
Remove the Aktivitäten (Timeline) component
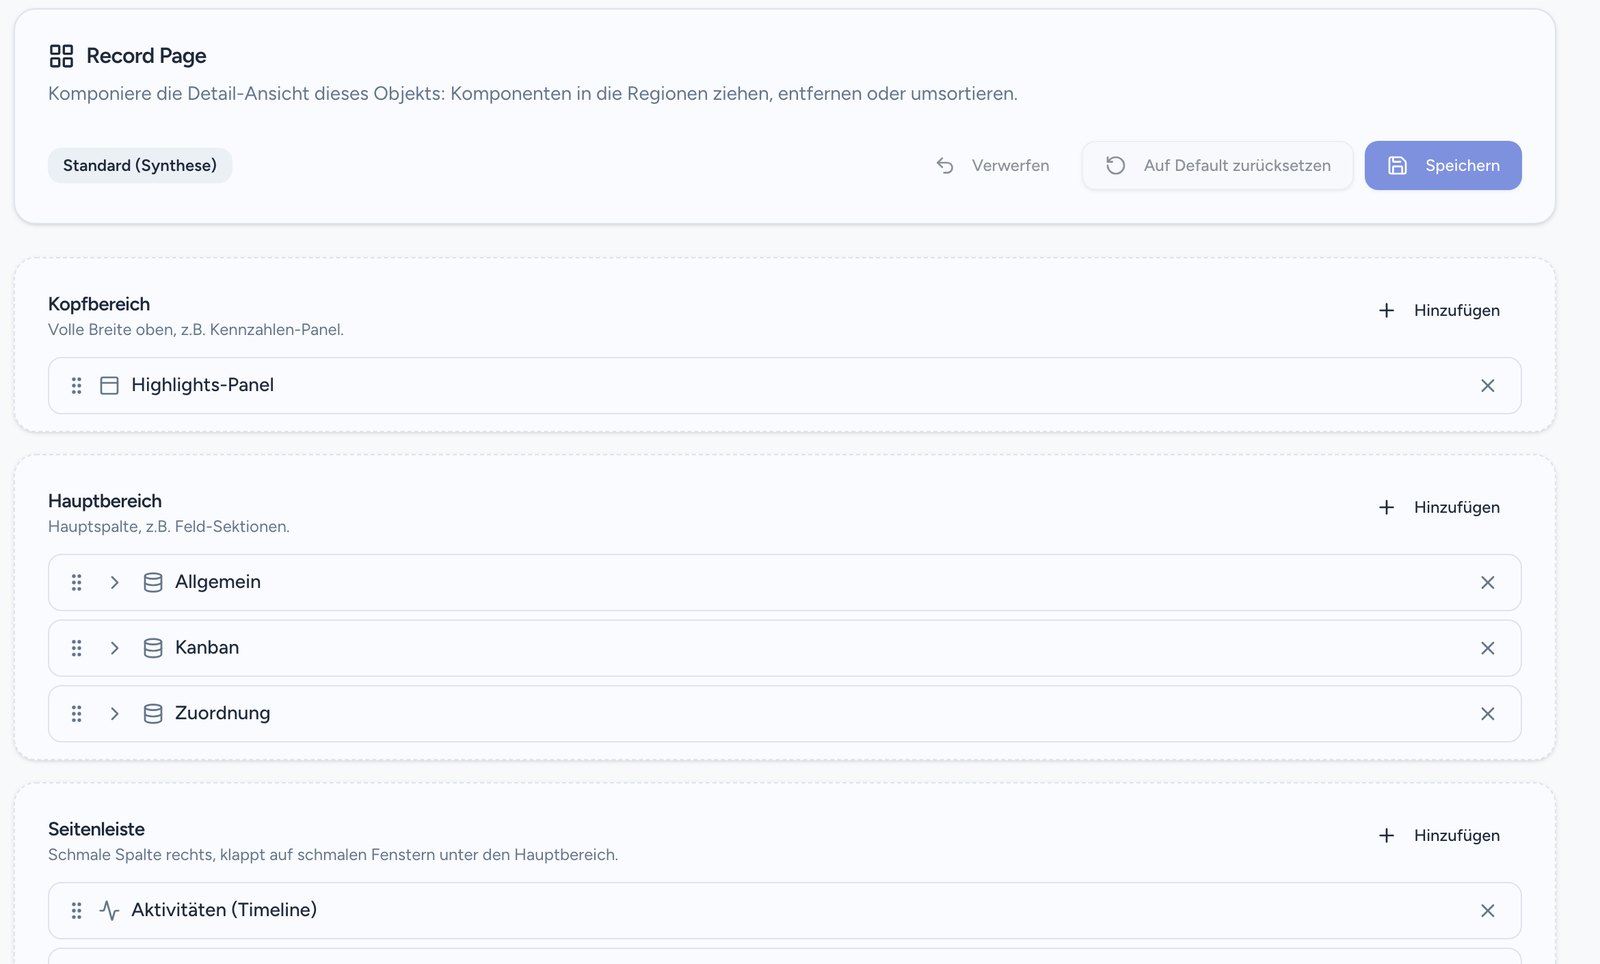[x=1488, y=911]
